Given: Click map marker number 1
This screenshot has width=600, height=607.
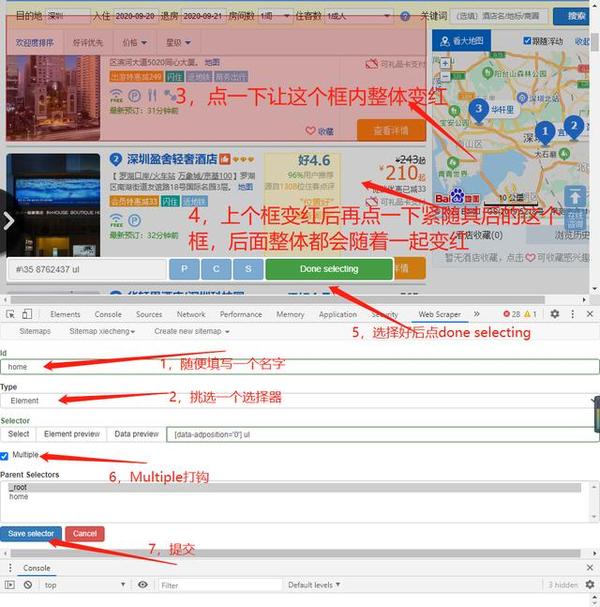Looking at the screenshot, I should (x=545, y=132).
